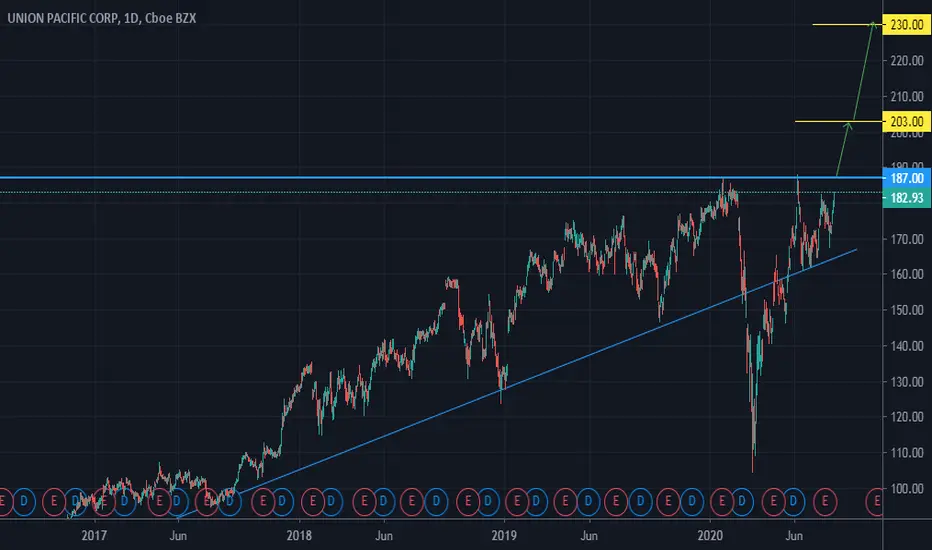Click the 2018 label on time axis
This screenshot has height=550, width=932.
(299, 536)
